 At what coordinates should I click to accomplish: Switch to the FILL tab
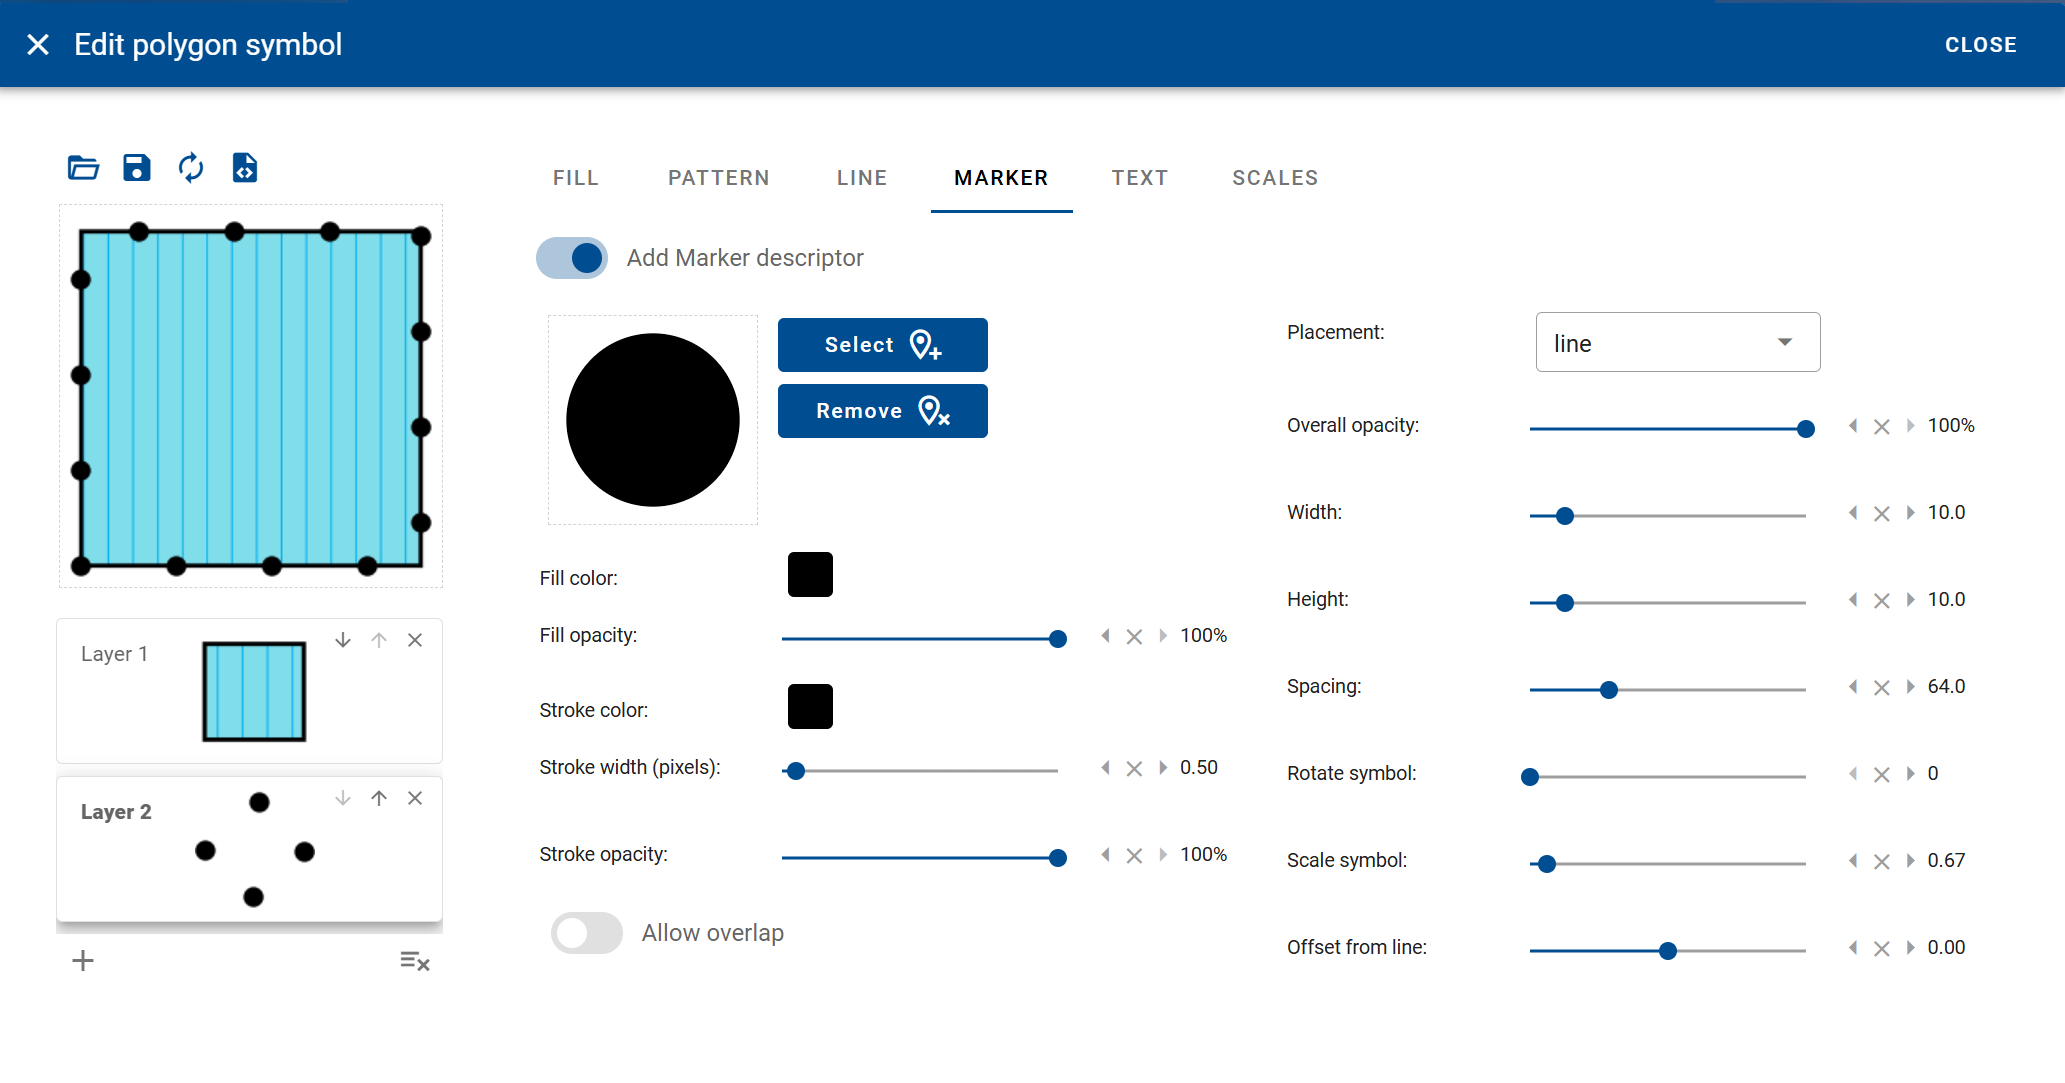[576, 178]
